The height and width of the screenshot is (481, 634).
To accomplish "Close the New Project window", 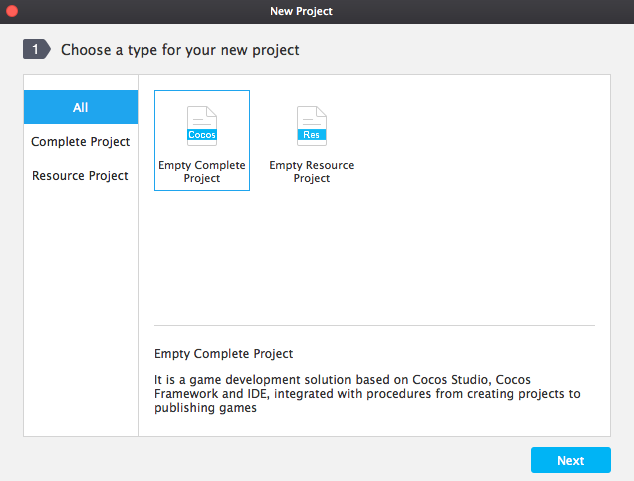I will (12, 11).
